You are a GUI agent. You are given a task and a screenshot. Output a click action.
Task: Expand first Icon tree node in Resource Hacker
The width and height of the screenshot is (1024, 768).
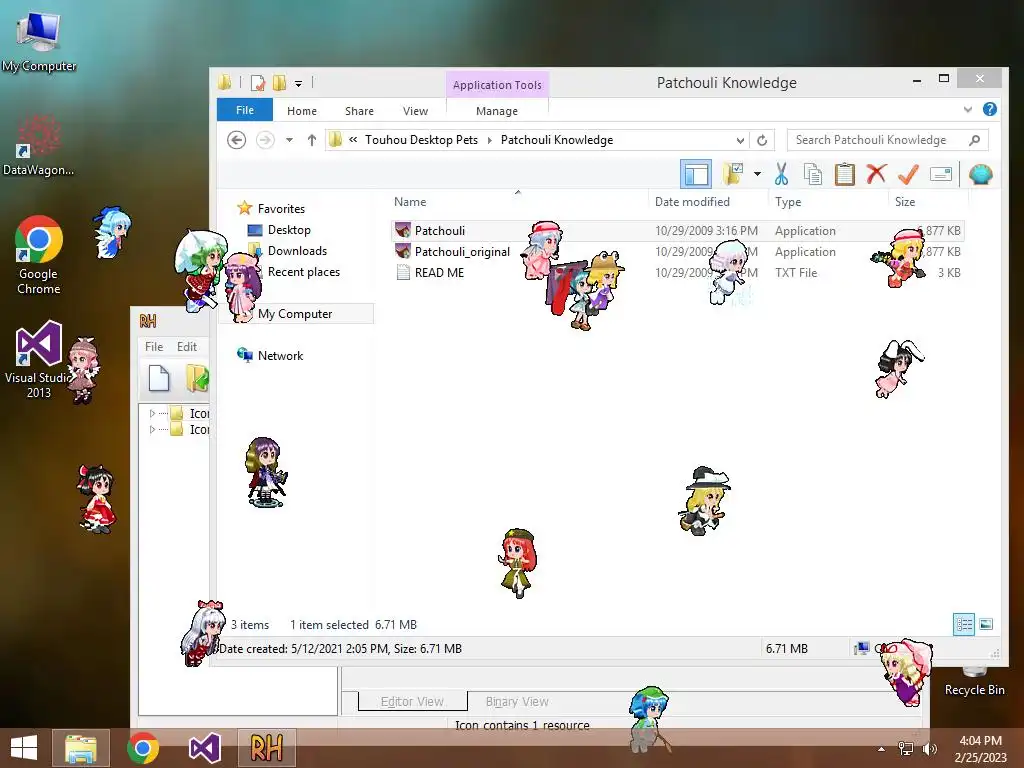click(152, 413)
